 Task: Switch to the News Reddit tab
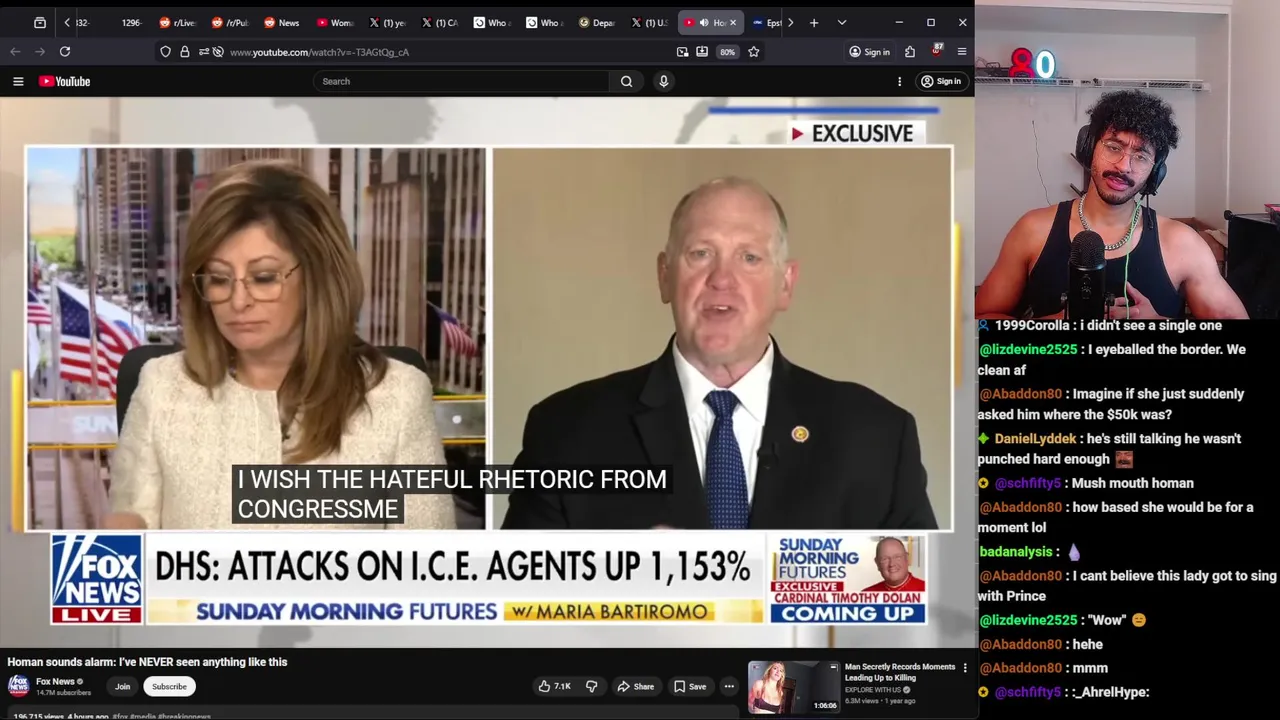pyautogui.click(x=281, y=22)
